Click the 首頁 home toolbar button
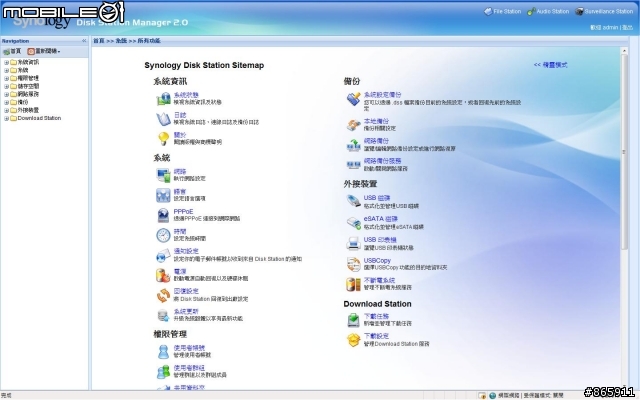 tap(12, 51)
